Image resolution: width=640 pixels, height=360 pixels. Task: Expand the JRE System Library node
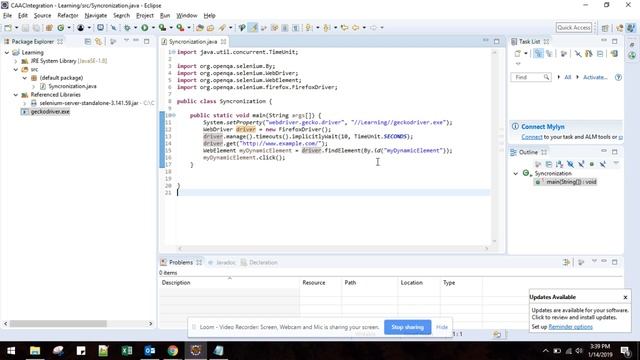click(16, 61)
